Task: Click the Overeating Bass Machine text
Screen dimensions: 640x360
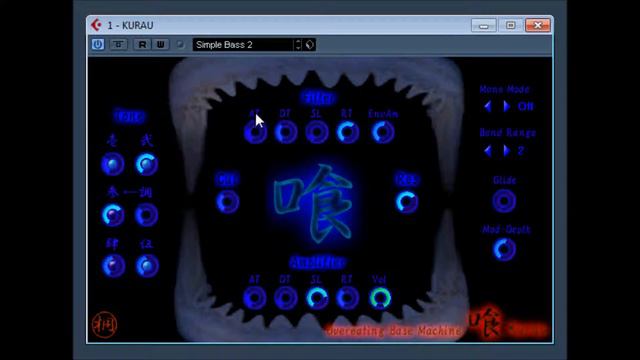Action: click(x=393, y=331)
